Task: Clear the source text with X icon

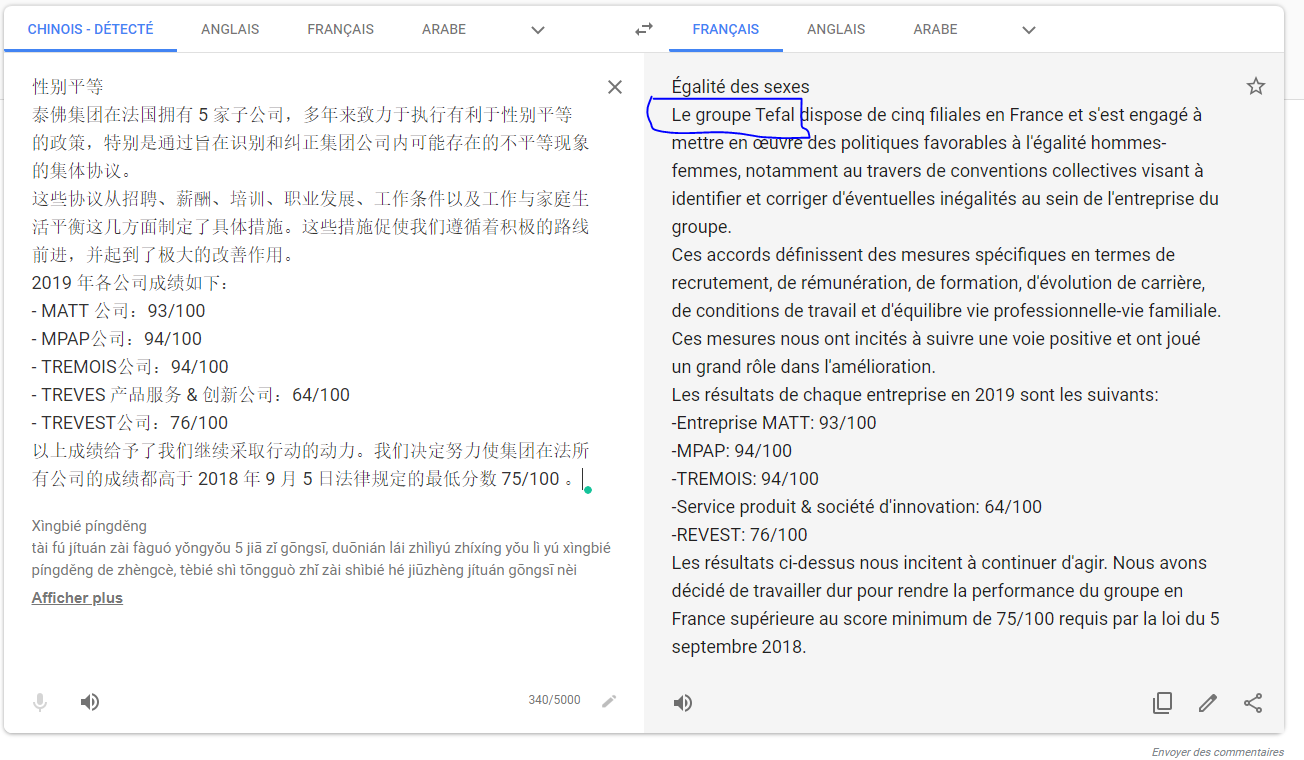Action: click(x=615, y=87)
